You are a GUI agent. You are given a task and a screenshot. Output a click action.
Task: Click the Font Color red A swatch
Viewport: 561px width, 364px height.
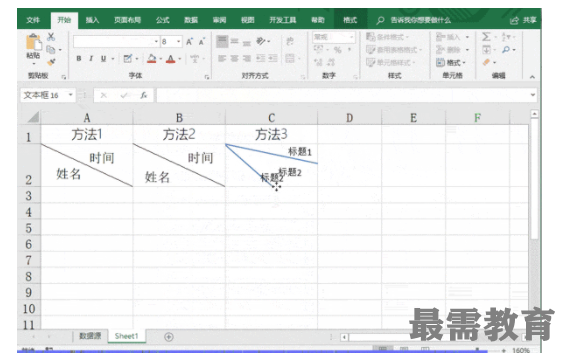(x=171, y=58)
